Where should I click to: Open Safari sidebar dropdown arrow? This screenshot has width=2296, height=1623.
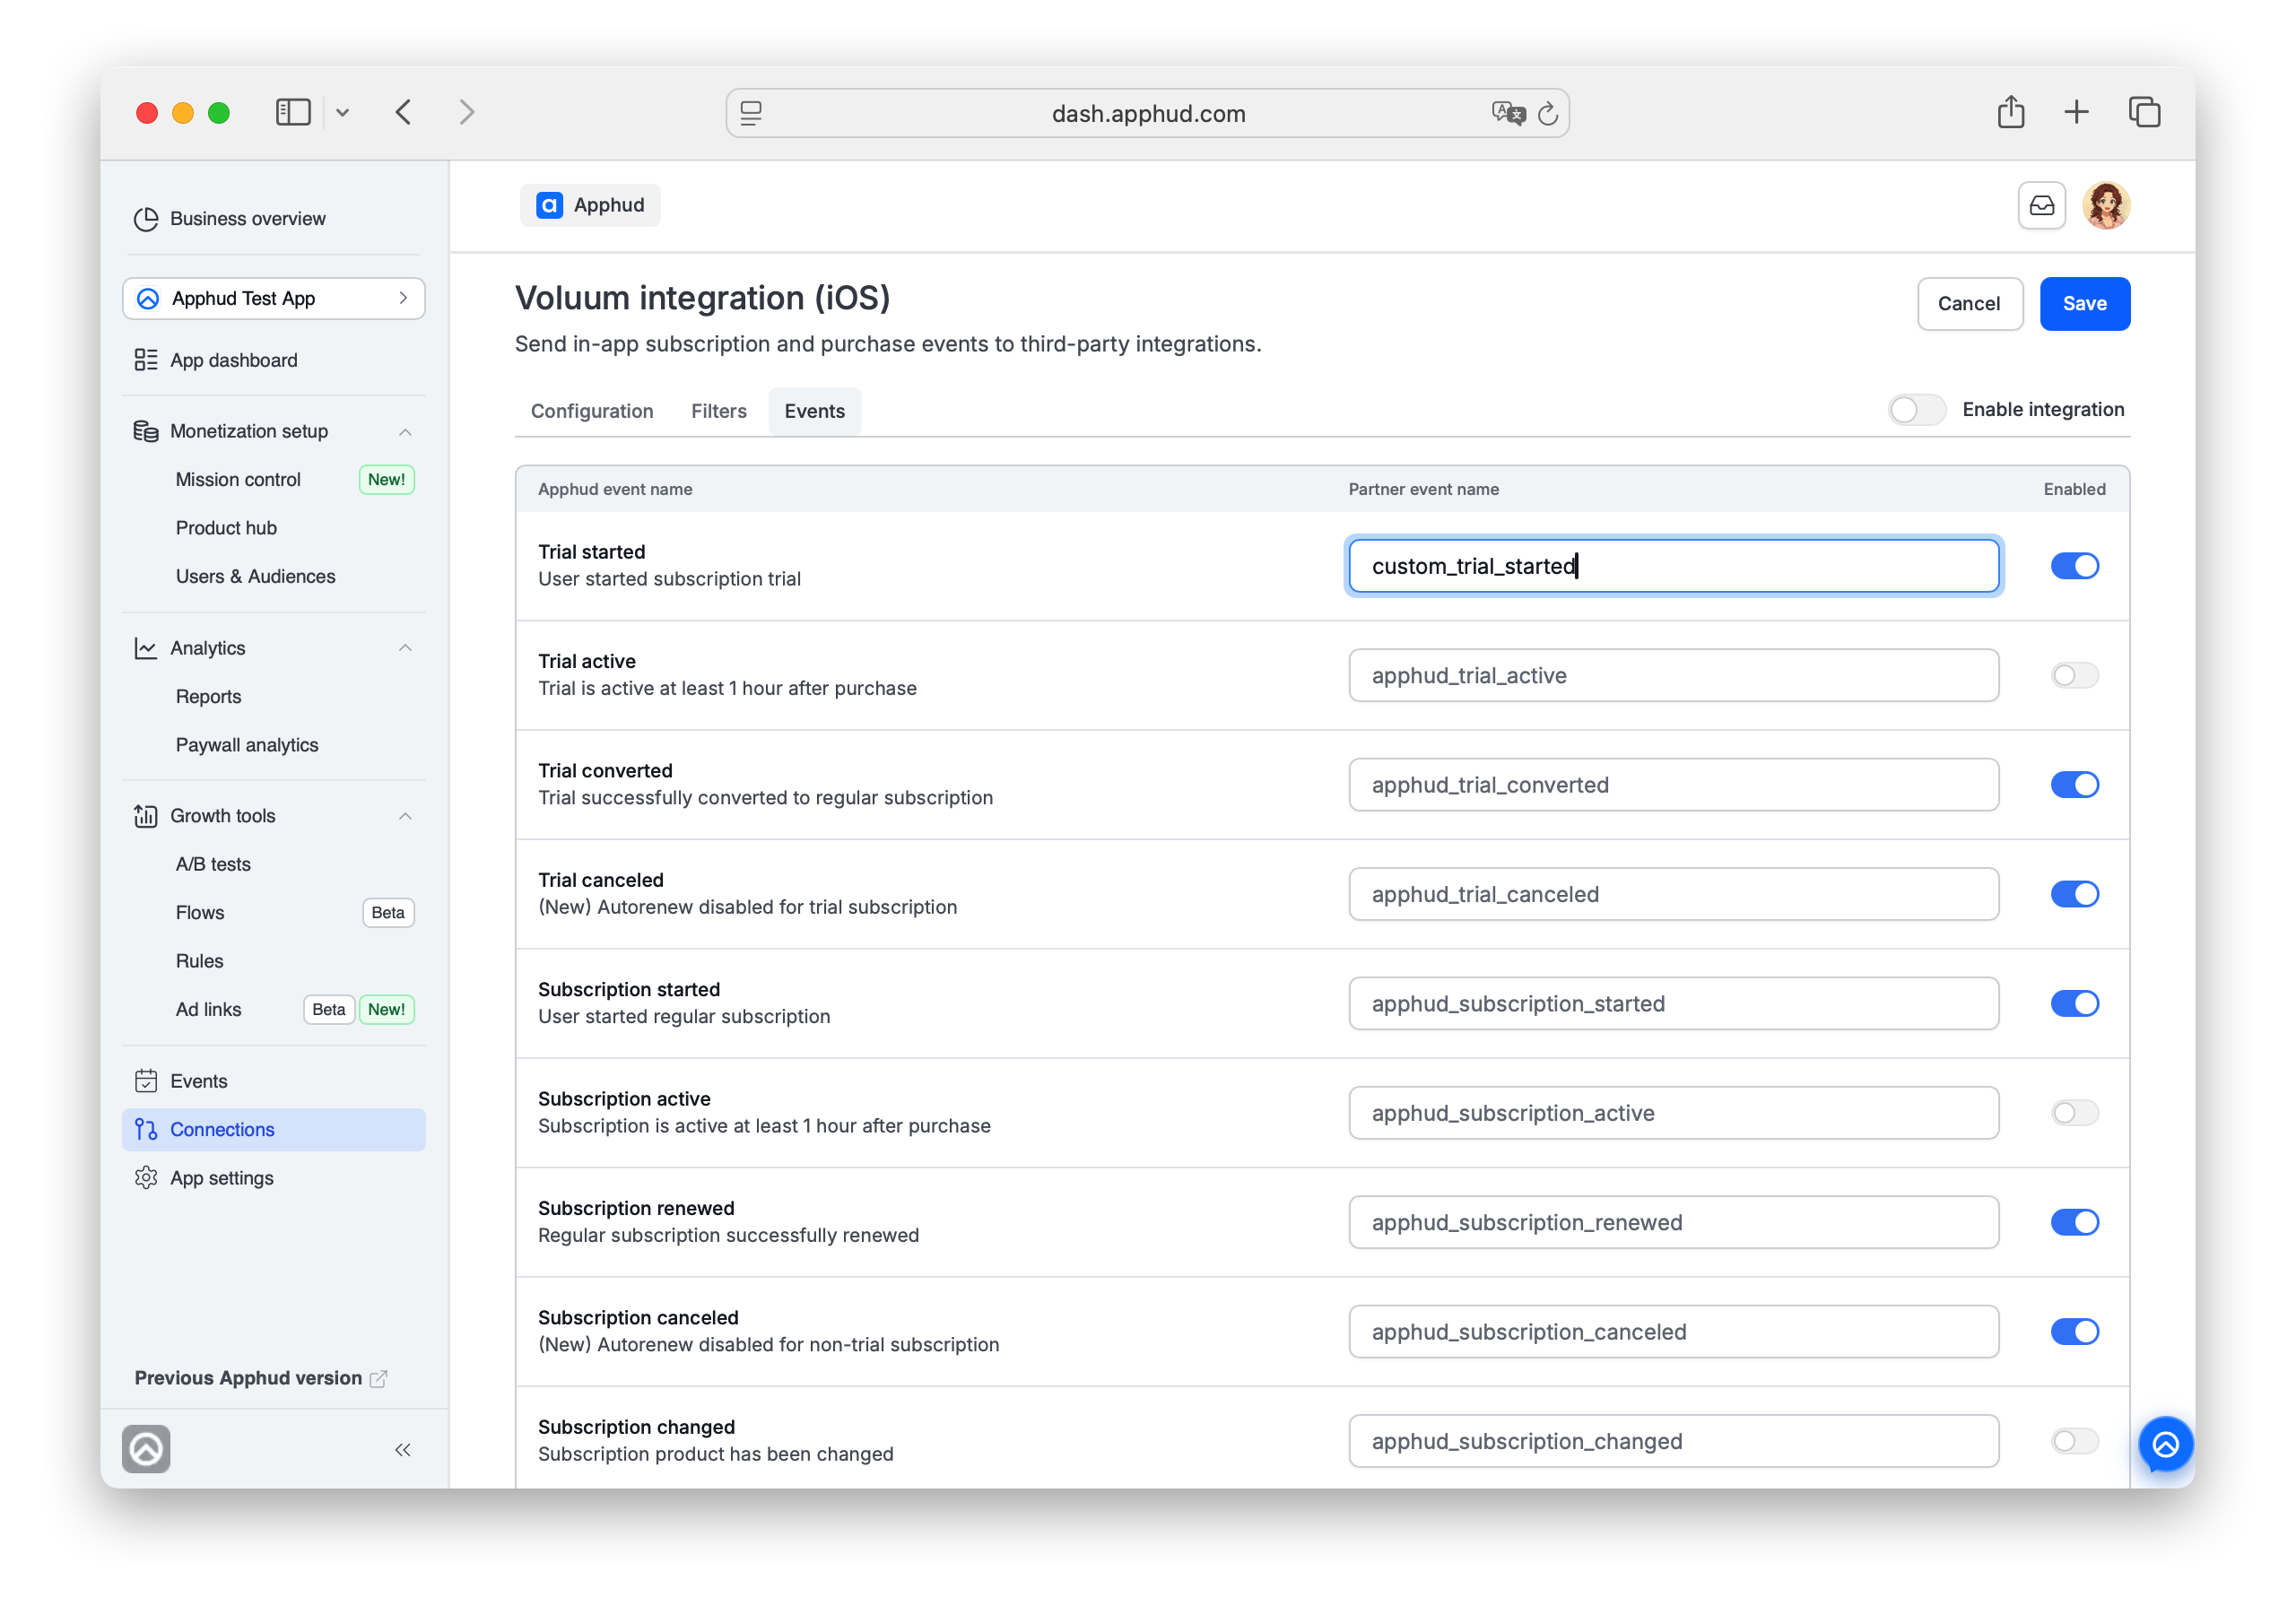[342, 113]
